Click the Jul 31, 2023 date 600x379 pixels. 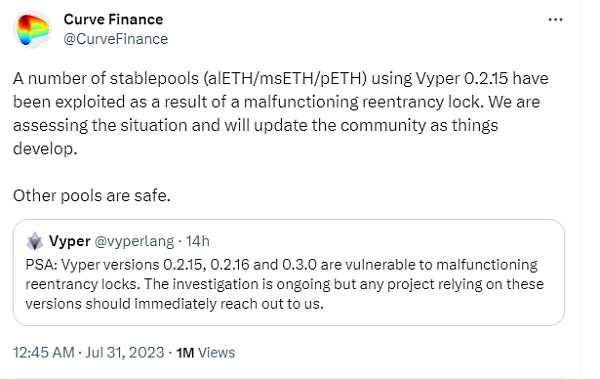point(125,353)
